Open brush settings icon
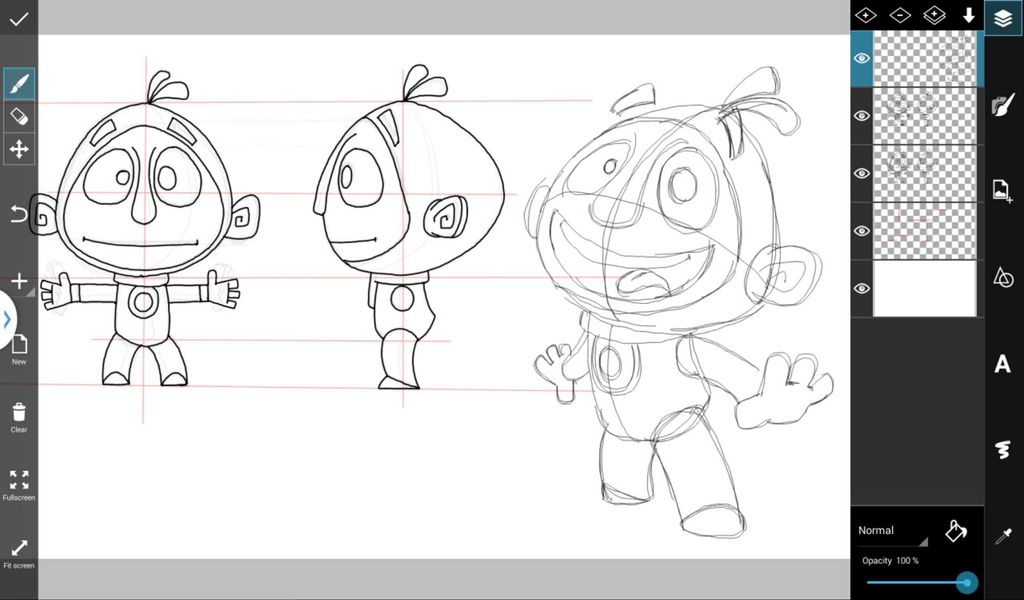The height and width of the screenshot is (600, 1024). tap(1003, 104)
